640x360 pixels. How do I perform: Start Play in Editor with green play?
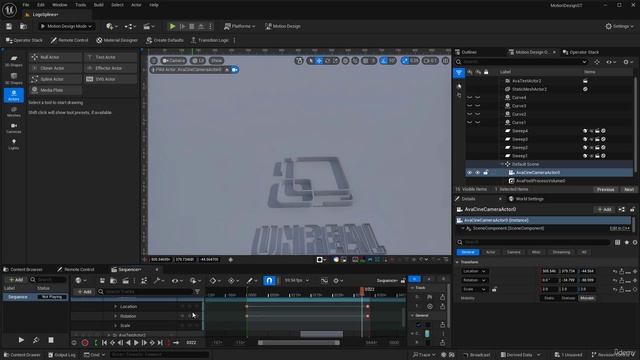[x=172, y=26]
